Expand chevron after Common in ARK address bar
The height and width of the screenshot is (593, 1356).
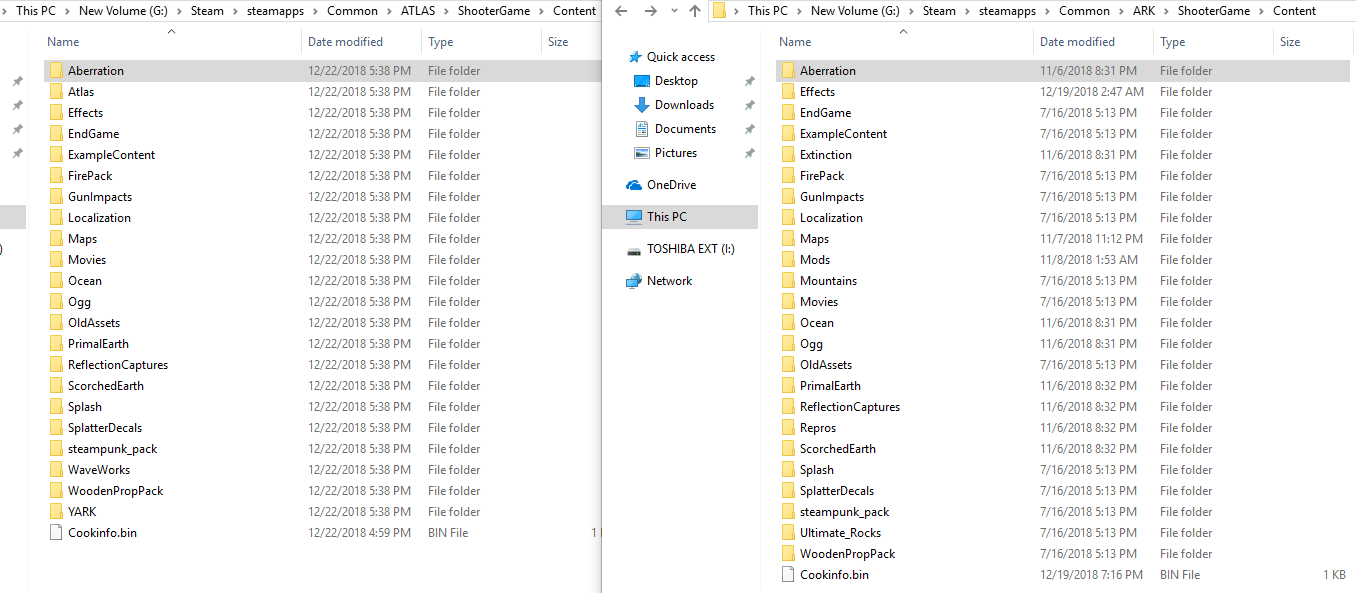[1121, 11]
